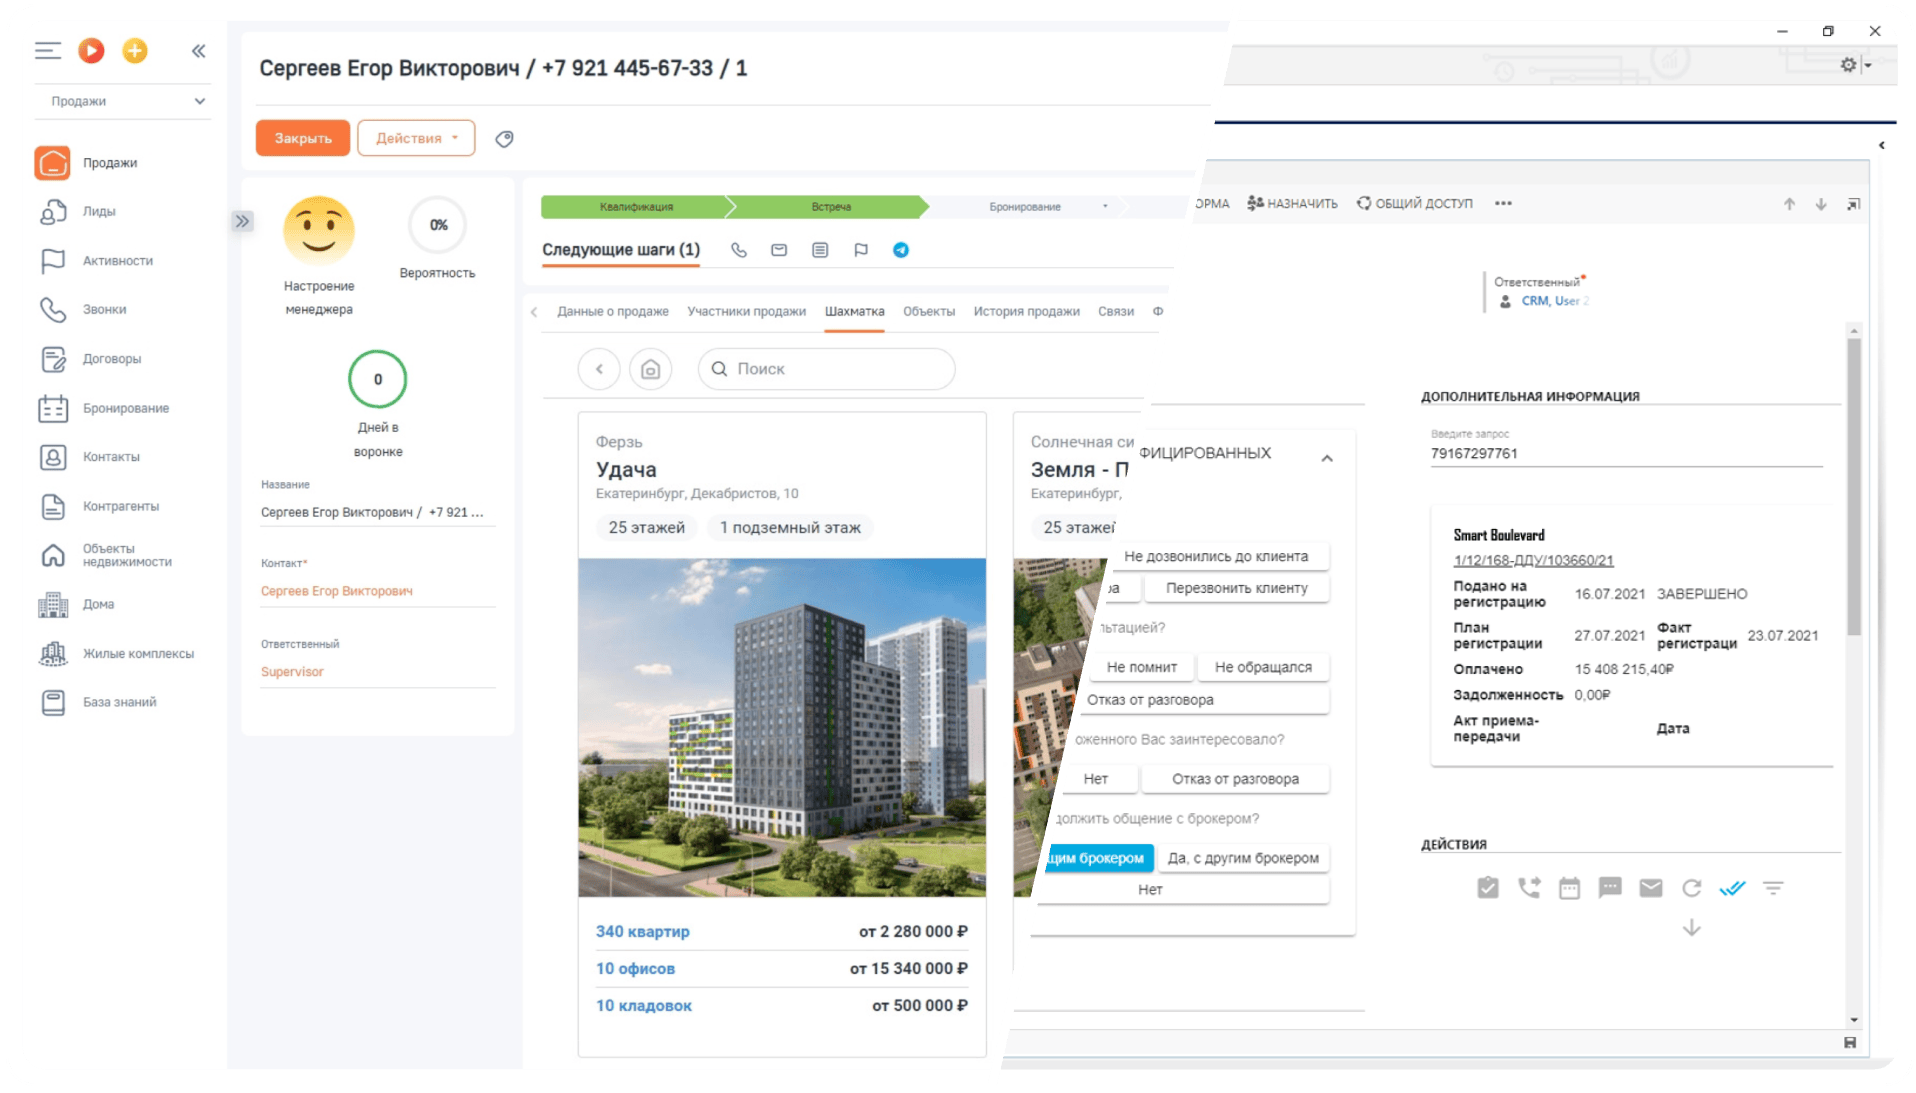This screenshot has width=1916, height=1093.
Task: Select the Квалификация pipeline stage
Action: tap(636, 207)
